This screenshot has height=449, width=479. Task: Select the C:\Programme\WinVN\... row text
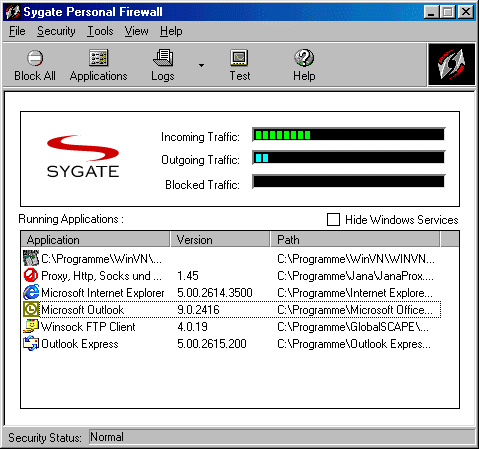coord(101,259)
